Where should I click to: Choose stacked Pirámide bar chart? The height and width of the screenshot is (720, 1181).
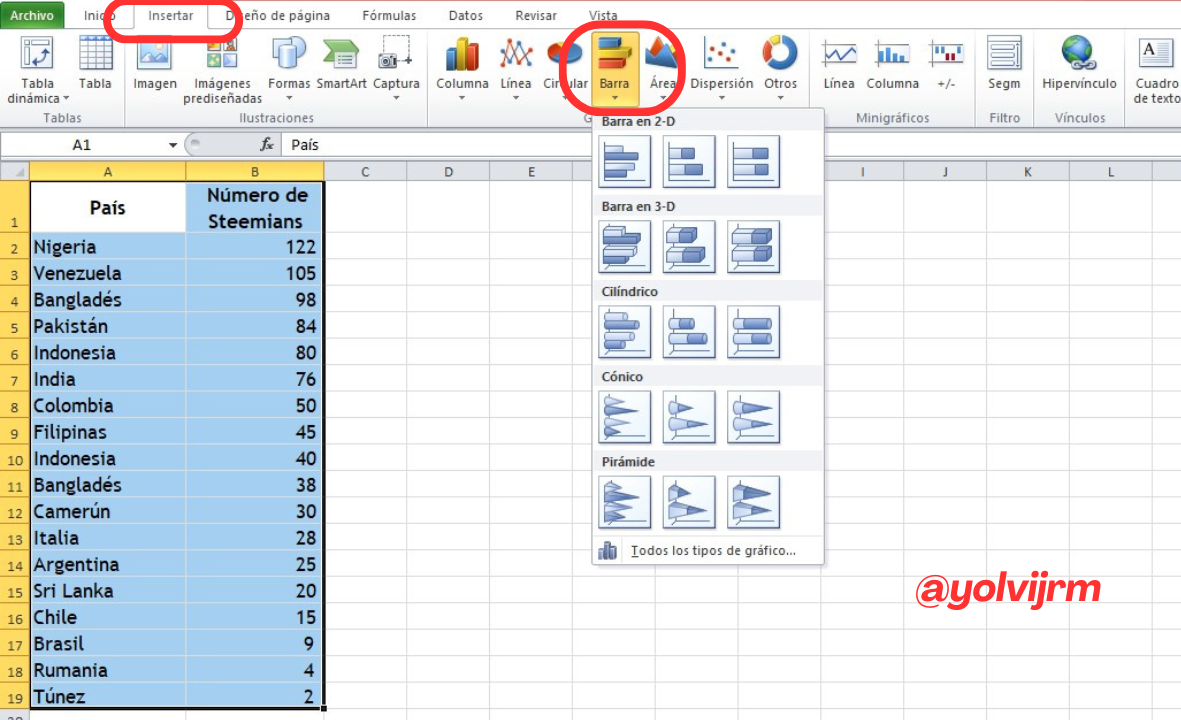(688, 502)
